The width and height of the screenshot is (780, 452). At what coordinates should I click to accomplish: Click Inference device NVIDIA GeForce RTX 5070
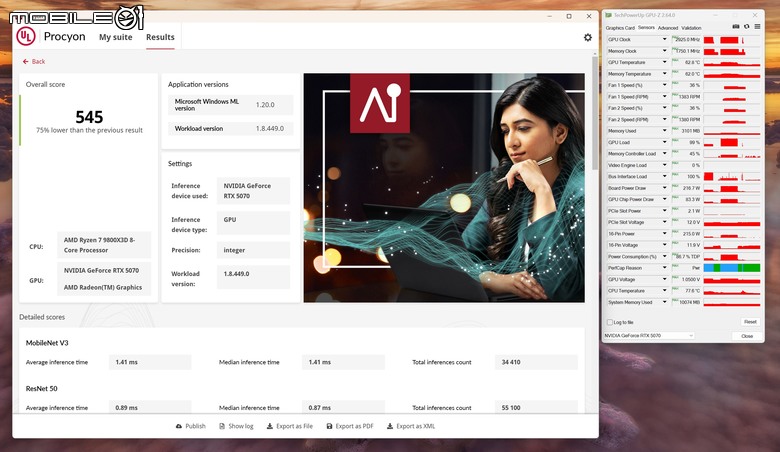[x=253, y=191]
